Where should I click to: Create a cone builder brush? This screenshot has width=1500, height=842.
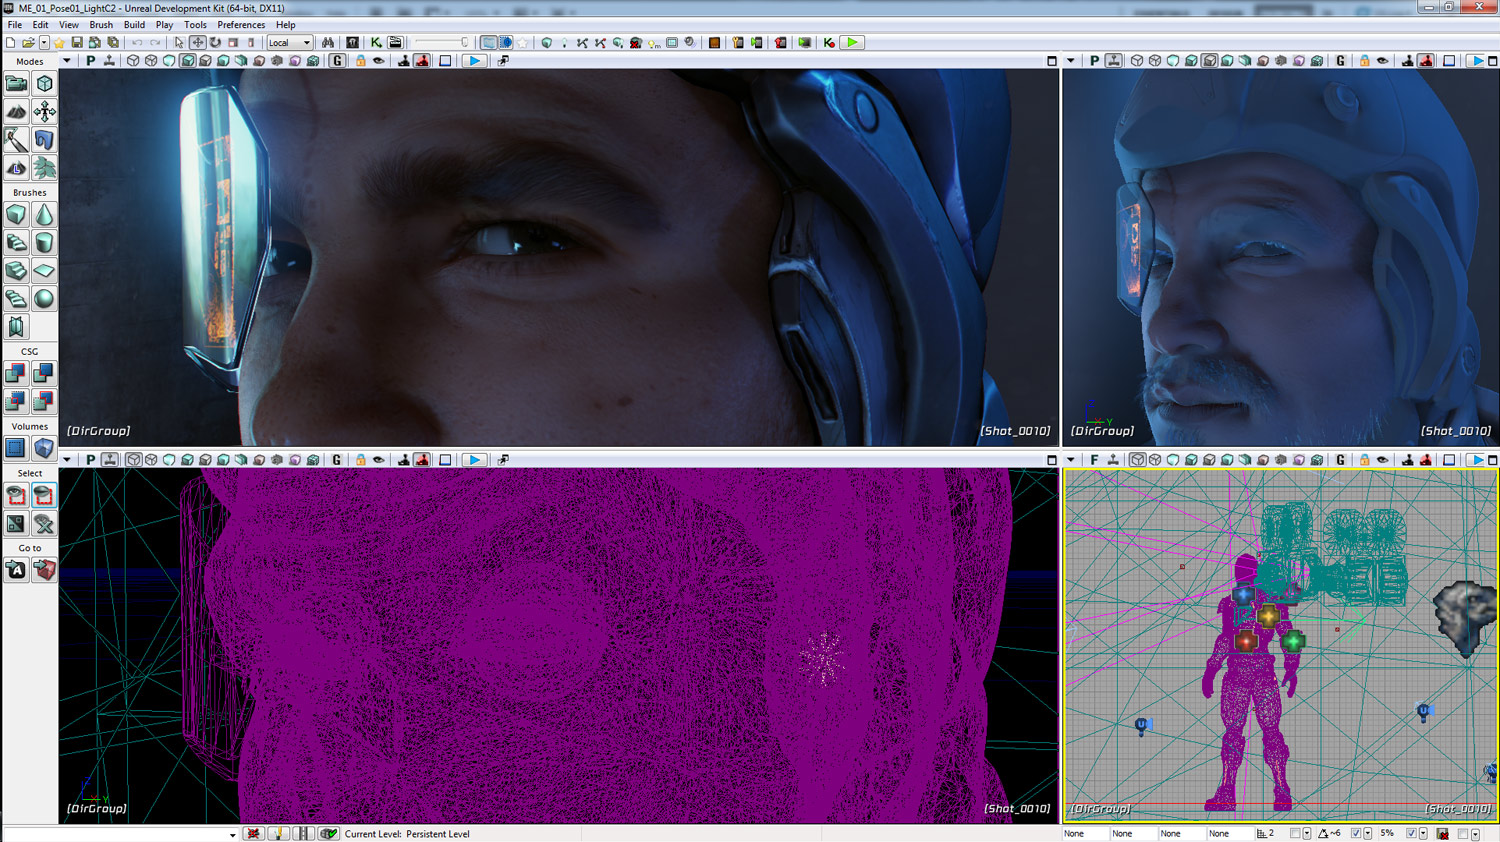(44, 215)
